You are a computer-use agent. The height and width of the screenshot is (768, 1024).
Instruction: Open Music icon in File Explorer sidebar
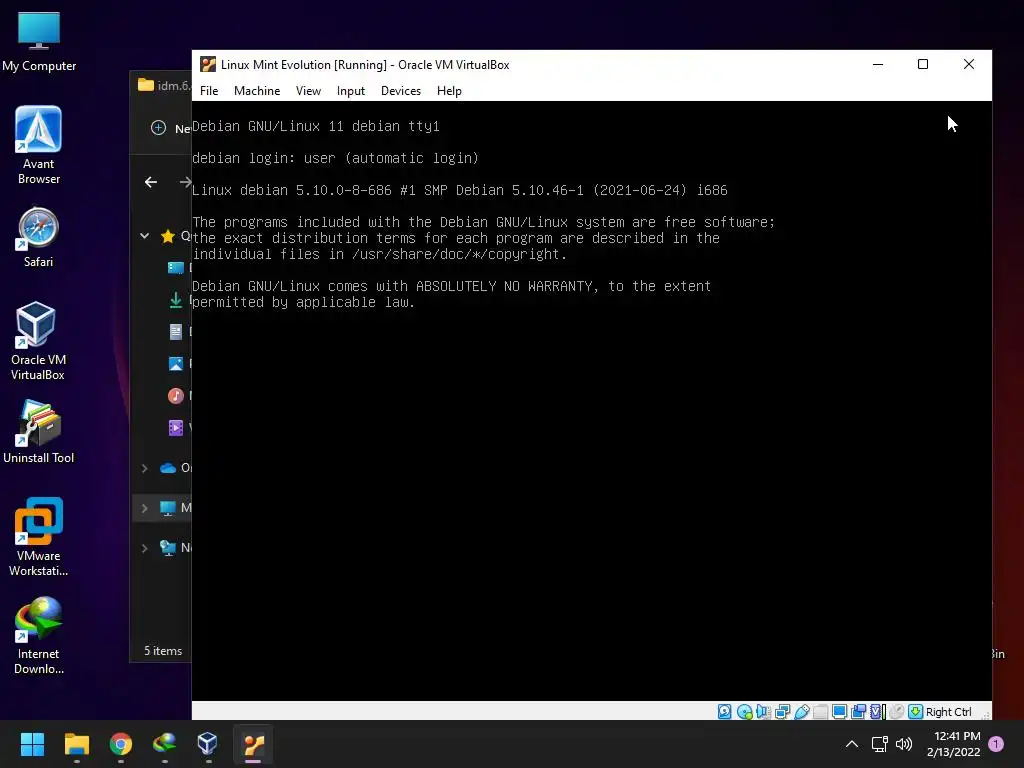176,396
